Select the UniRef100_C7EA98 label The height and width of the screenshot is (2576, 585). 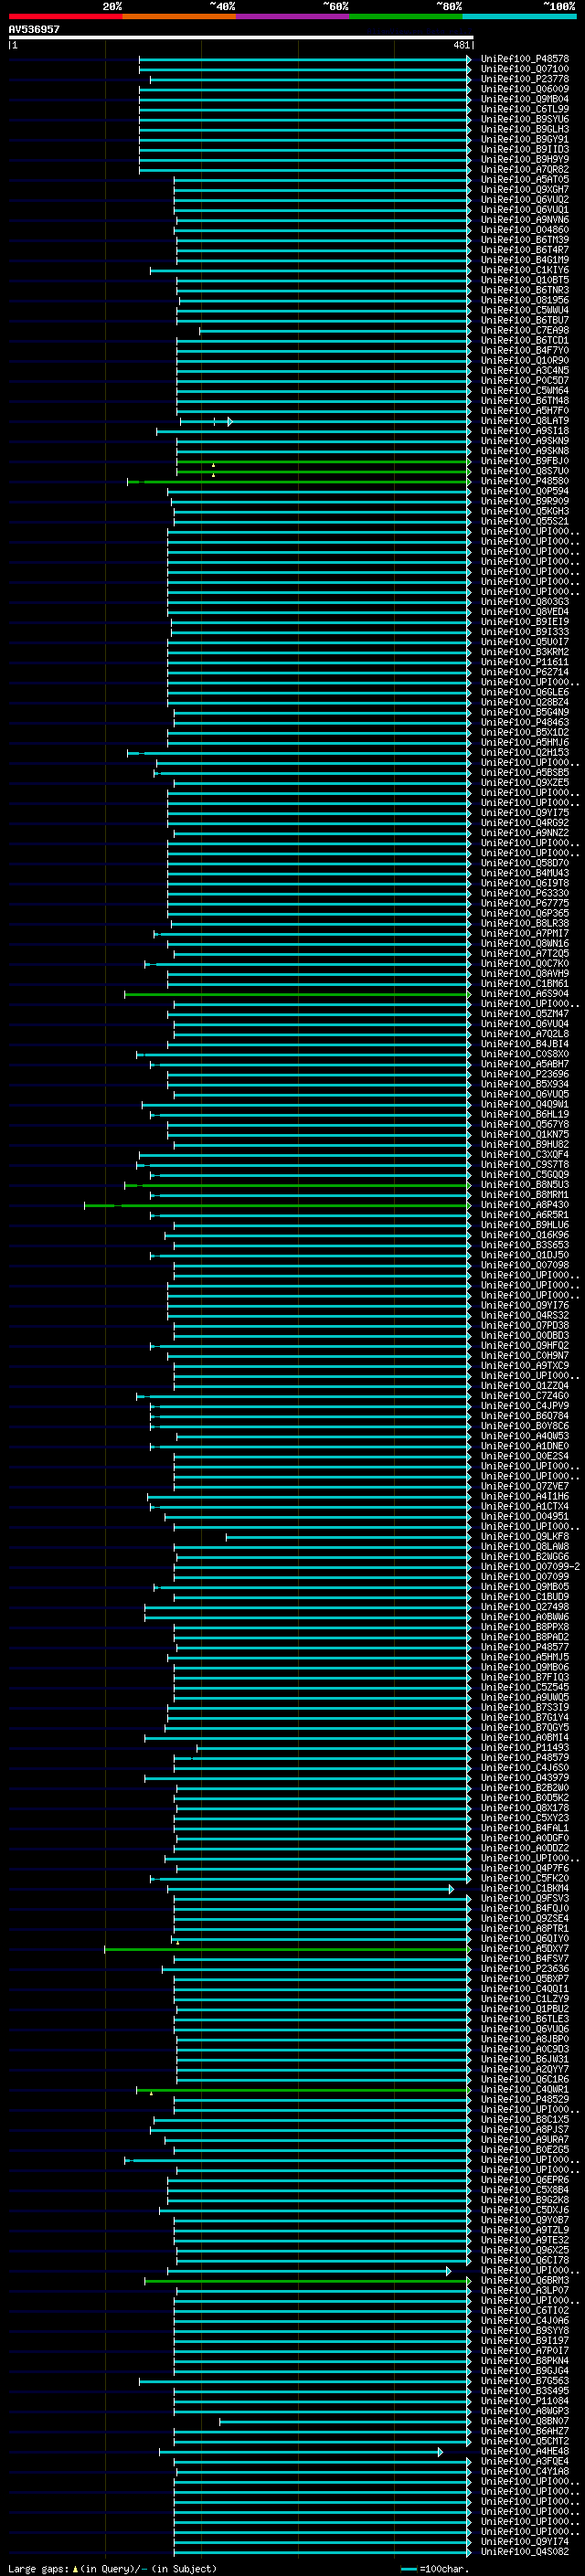(525, 330)
